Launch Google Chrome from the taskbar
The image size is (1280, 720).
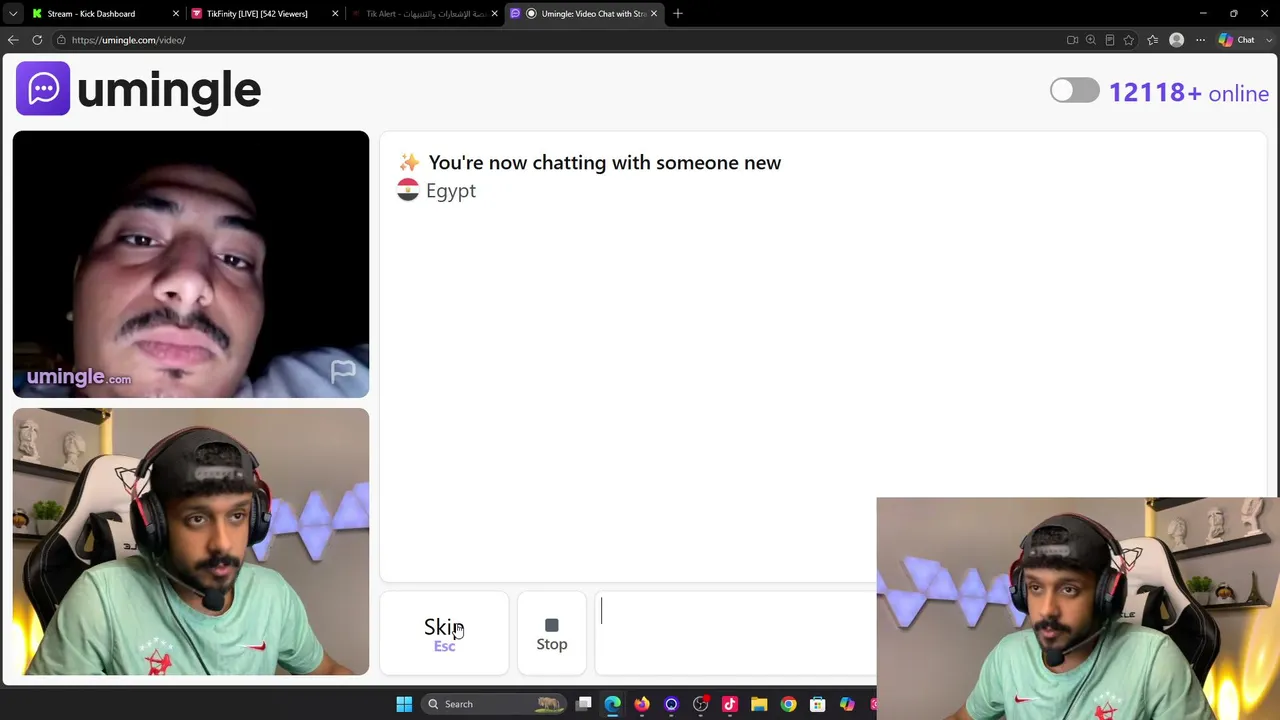pos(789,704)
